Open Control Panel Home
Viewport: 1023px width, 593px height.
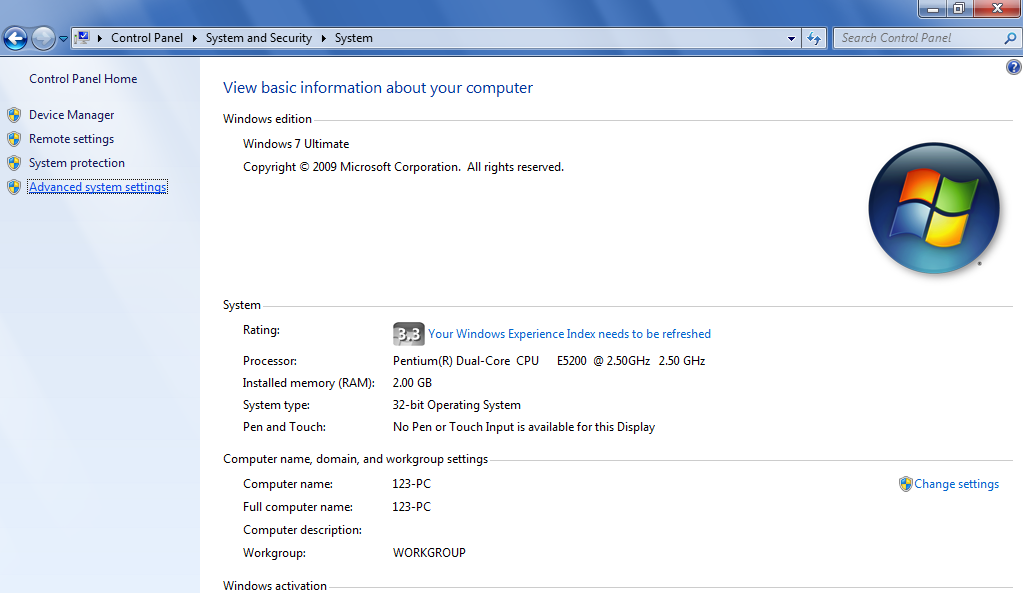coord(83,79)
